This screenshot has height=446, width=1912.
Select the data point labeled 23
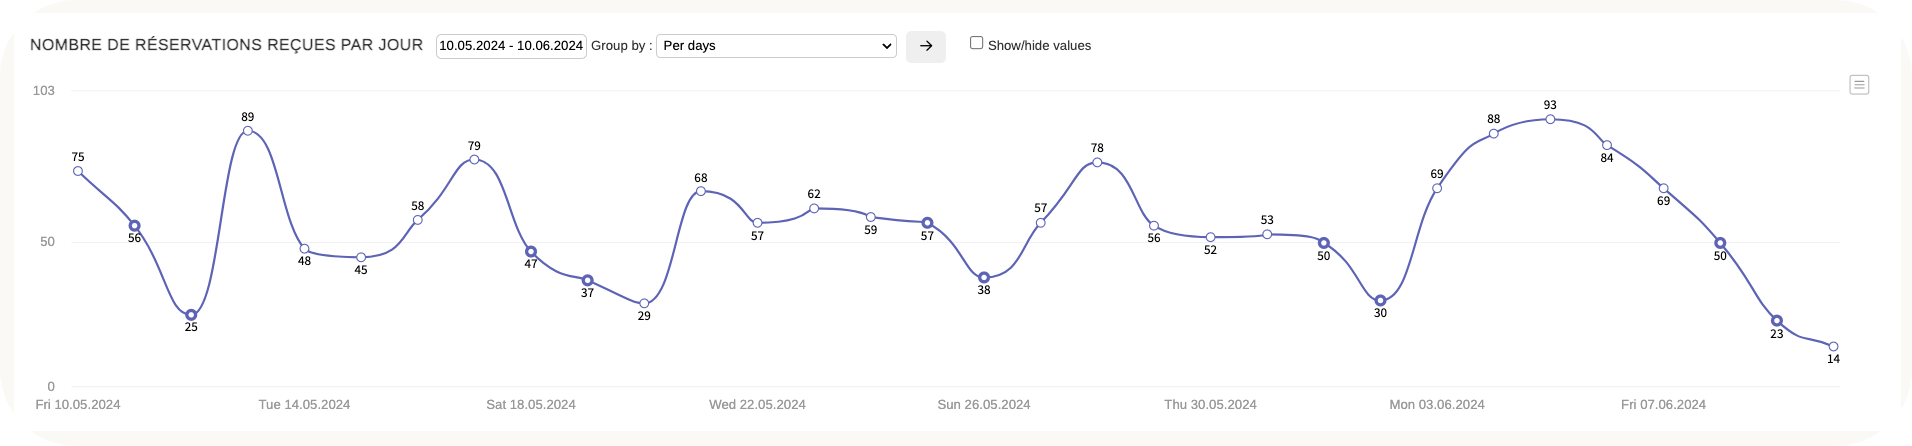click(x=1777, y=321)
